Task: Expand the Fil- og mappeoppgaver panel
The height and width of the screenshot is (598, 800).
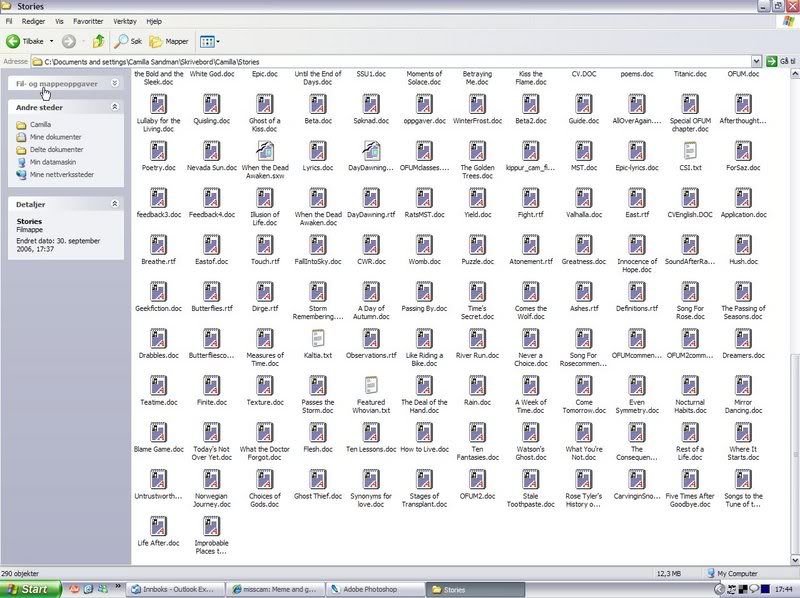Action: (114, 83)
